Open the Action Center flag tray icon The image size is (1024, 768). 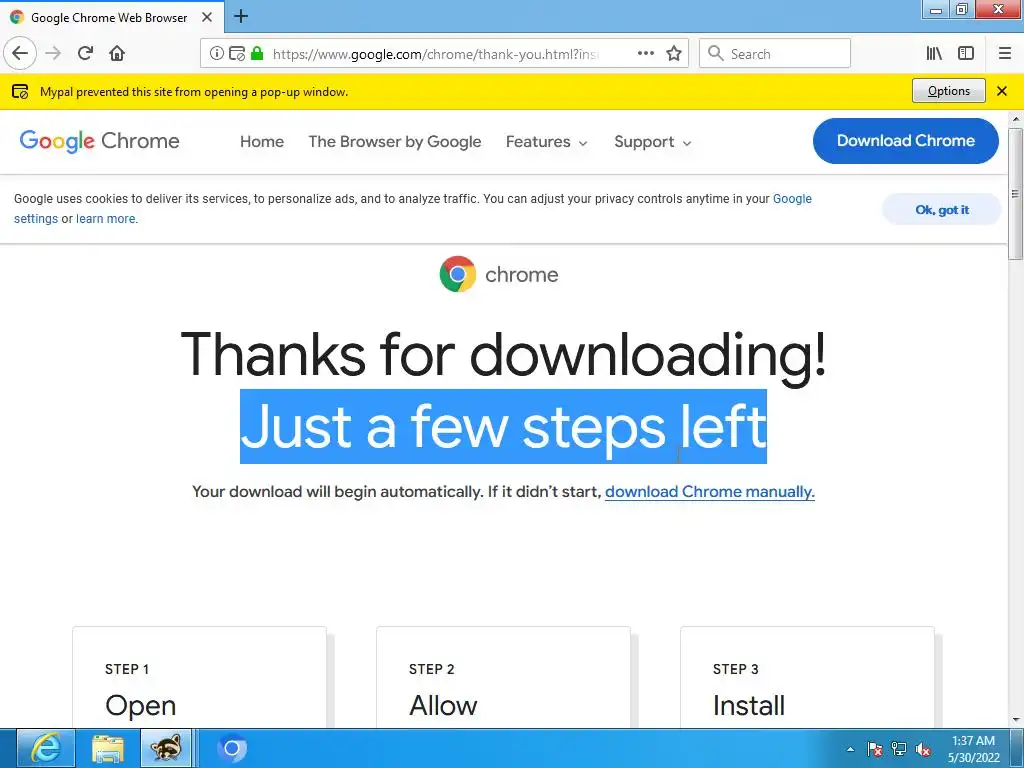875,749
